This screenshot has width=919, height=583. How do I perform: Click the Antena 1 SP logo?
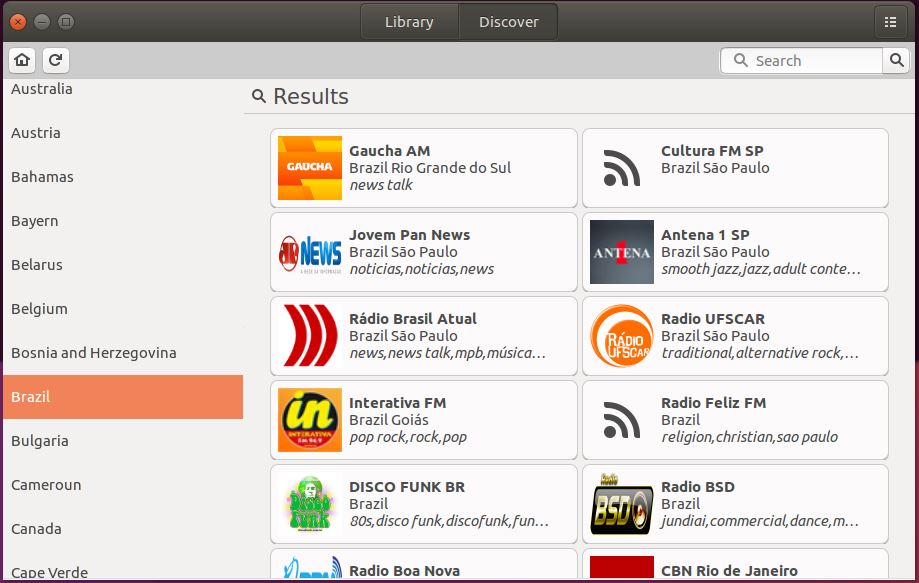(x=622, y=252)
